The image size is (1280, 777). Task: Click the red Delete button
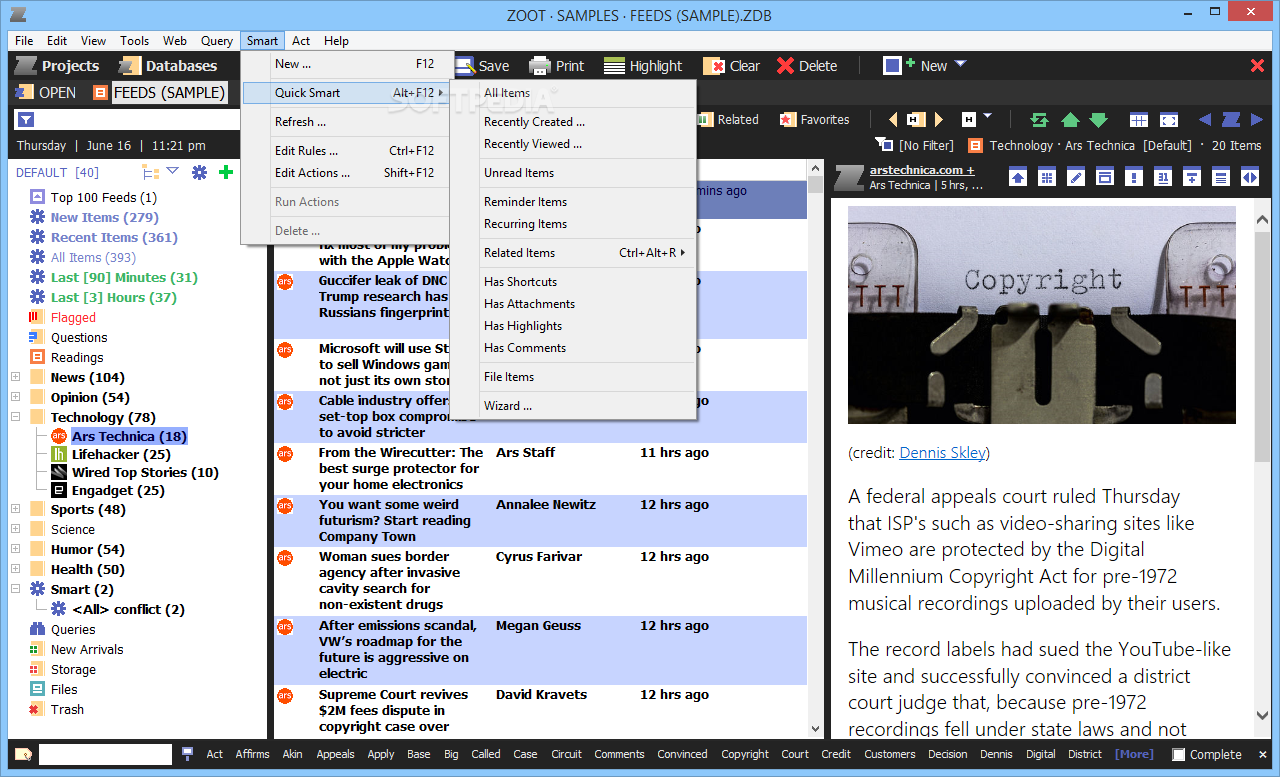[x=807, y=66]
